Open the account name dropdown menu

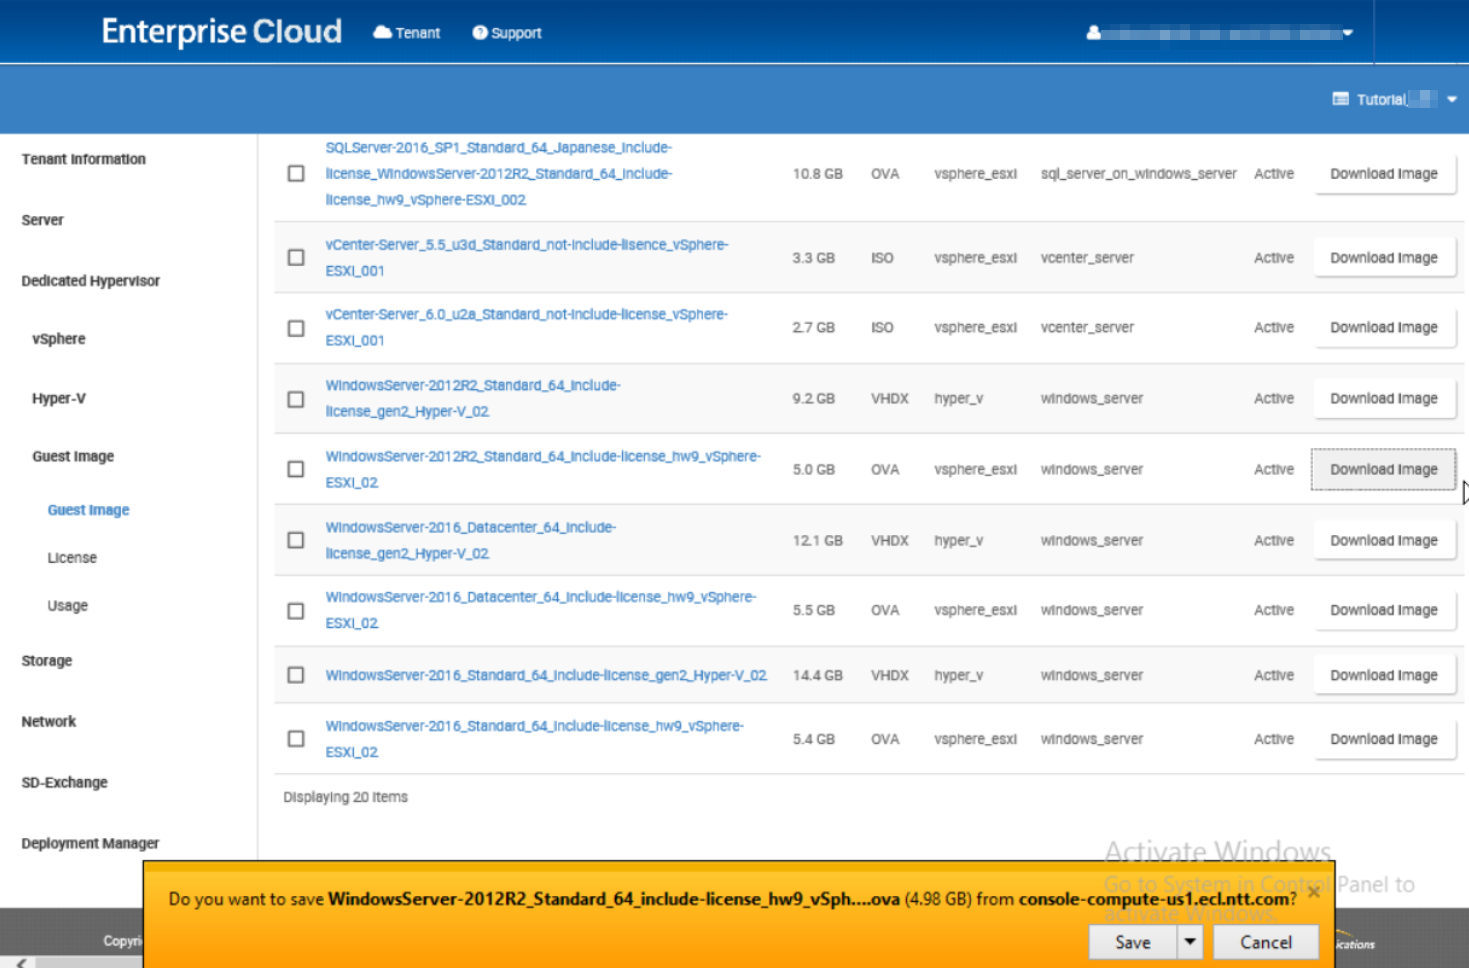click(x=1347, y=32)
